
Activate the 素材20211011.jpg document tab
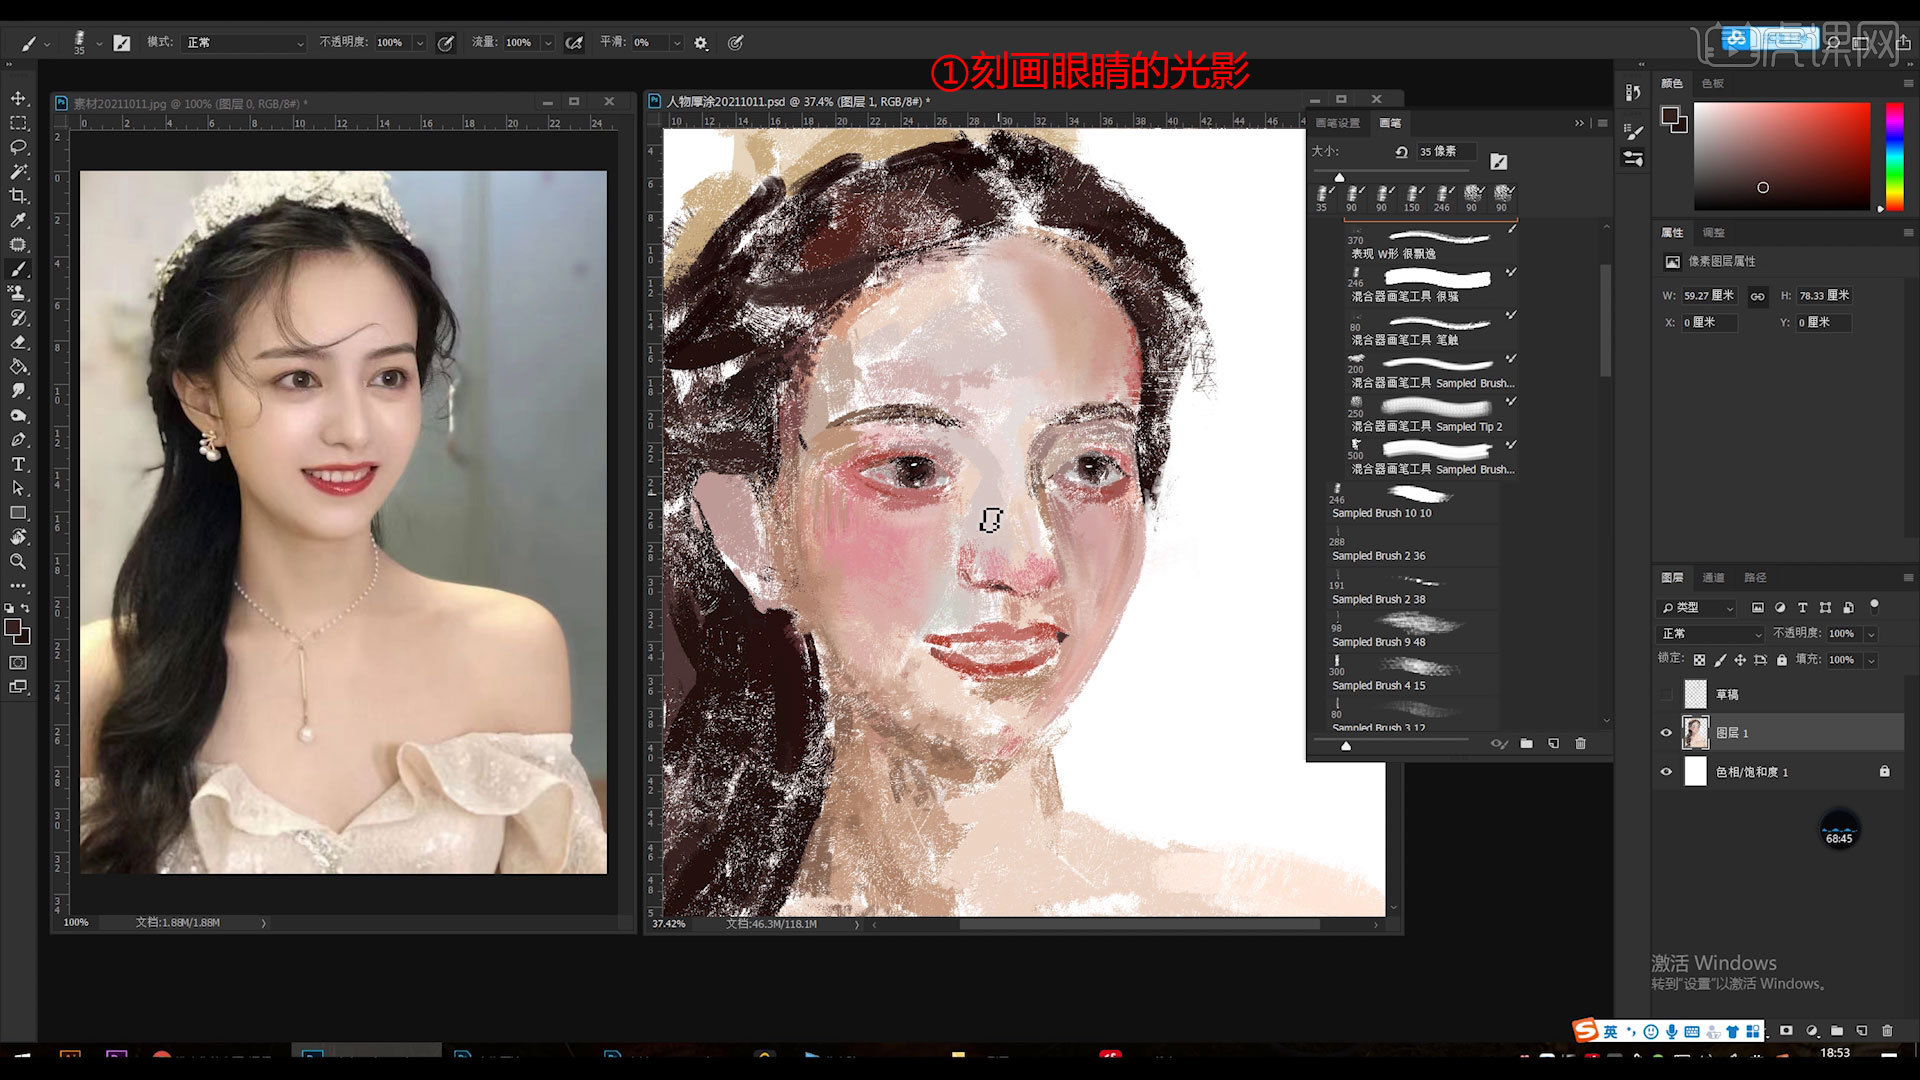coord(190,103)
